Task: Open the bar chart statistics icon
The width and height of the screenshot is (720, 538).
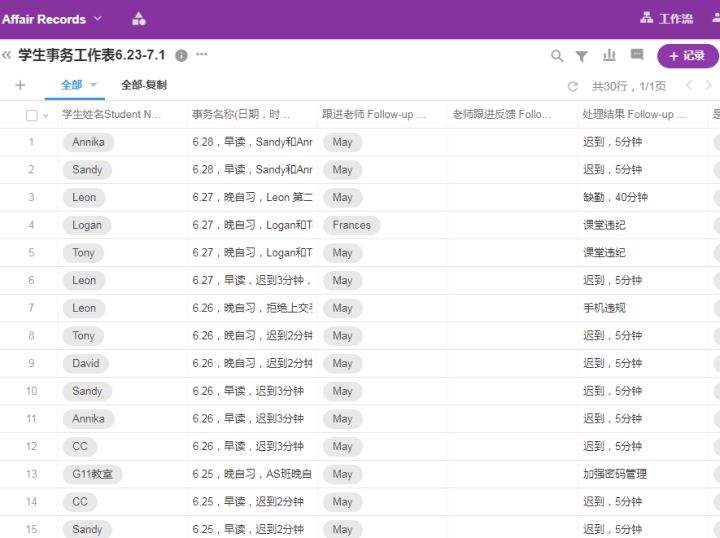Action: 609,56
